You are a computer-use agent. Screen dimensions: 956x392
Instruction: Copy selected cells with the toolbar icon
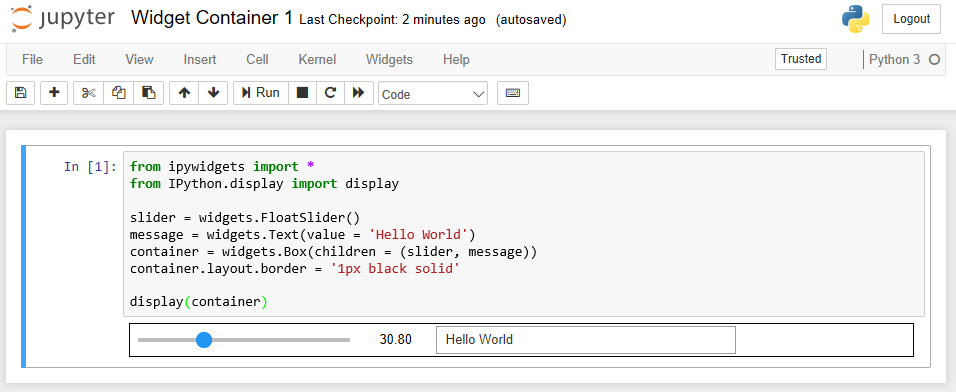tap(118, 93)
